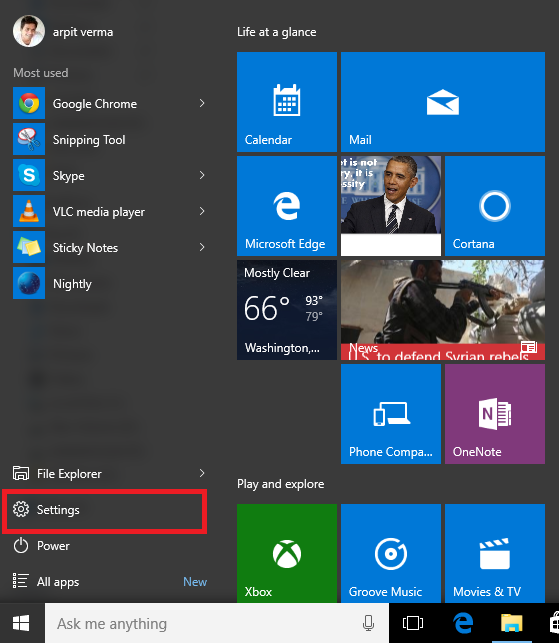Open Task View from the taskbar
559x643 pixels.
[x=413, y=623]
